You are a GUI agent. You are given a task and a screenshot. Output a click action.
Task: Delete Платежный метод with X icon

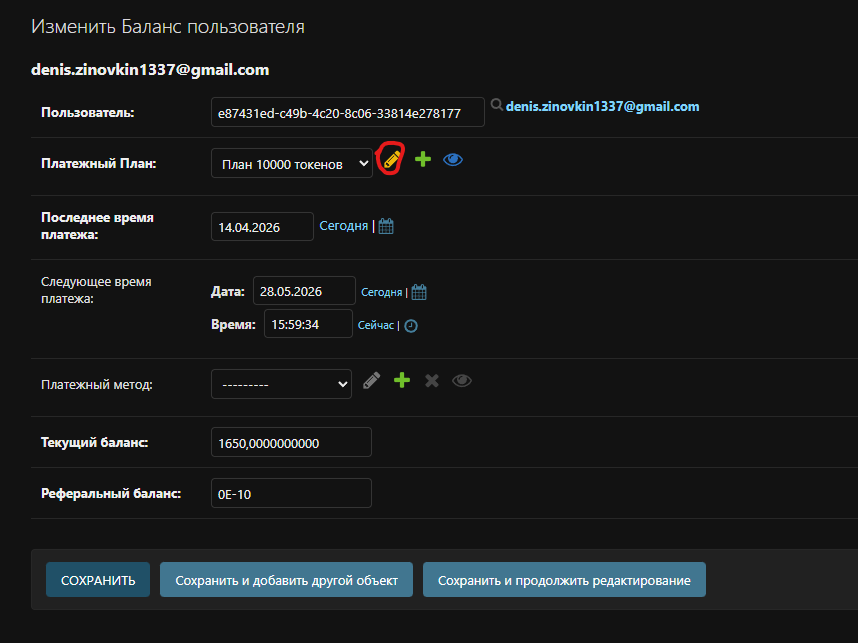432,380
